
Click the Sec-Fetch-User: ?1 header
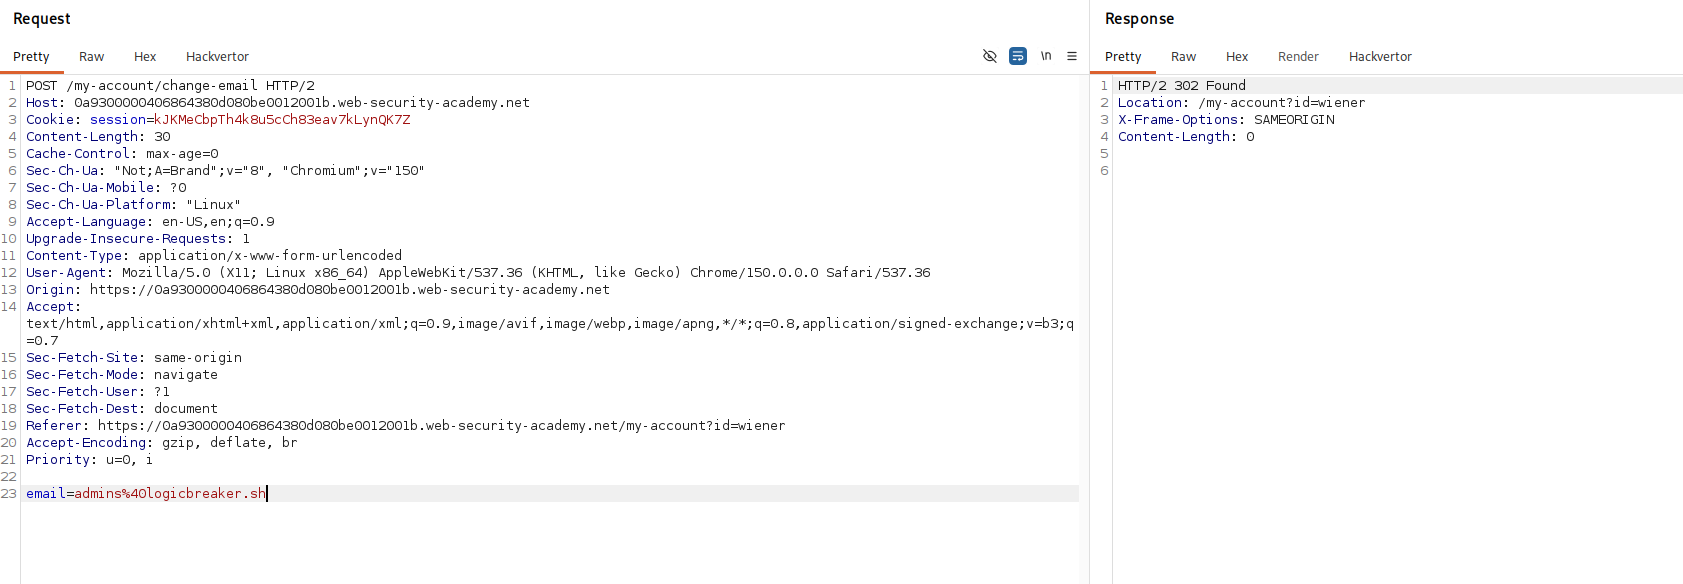tap(98, 392)
